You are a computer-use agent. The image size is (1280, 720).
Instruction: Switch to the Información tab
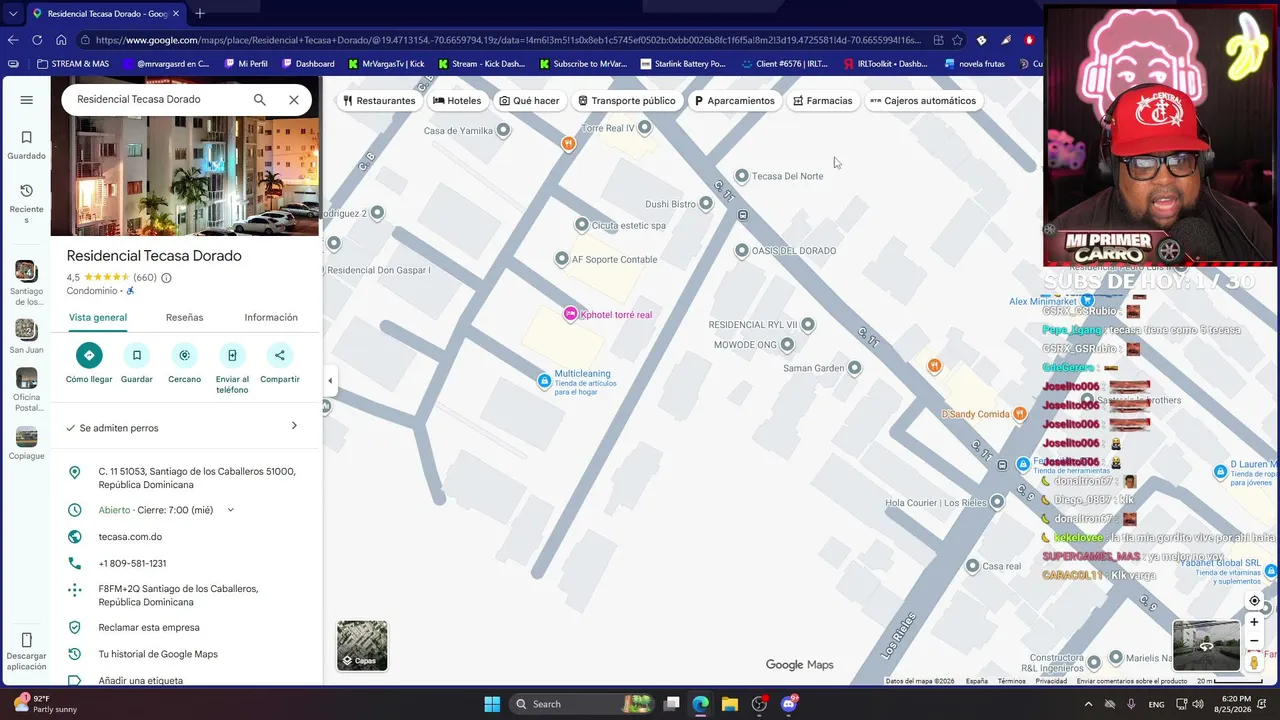pyautogui.click(x=271, y=318)
